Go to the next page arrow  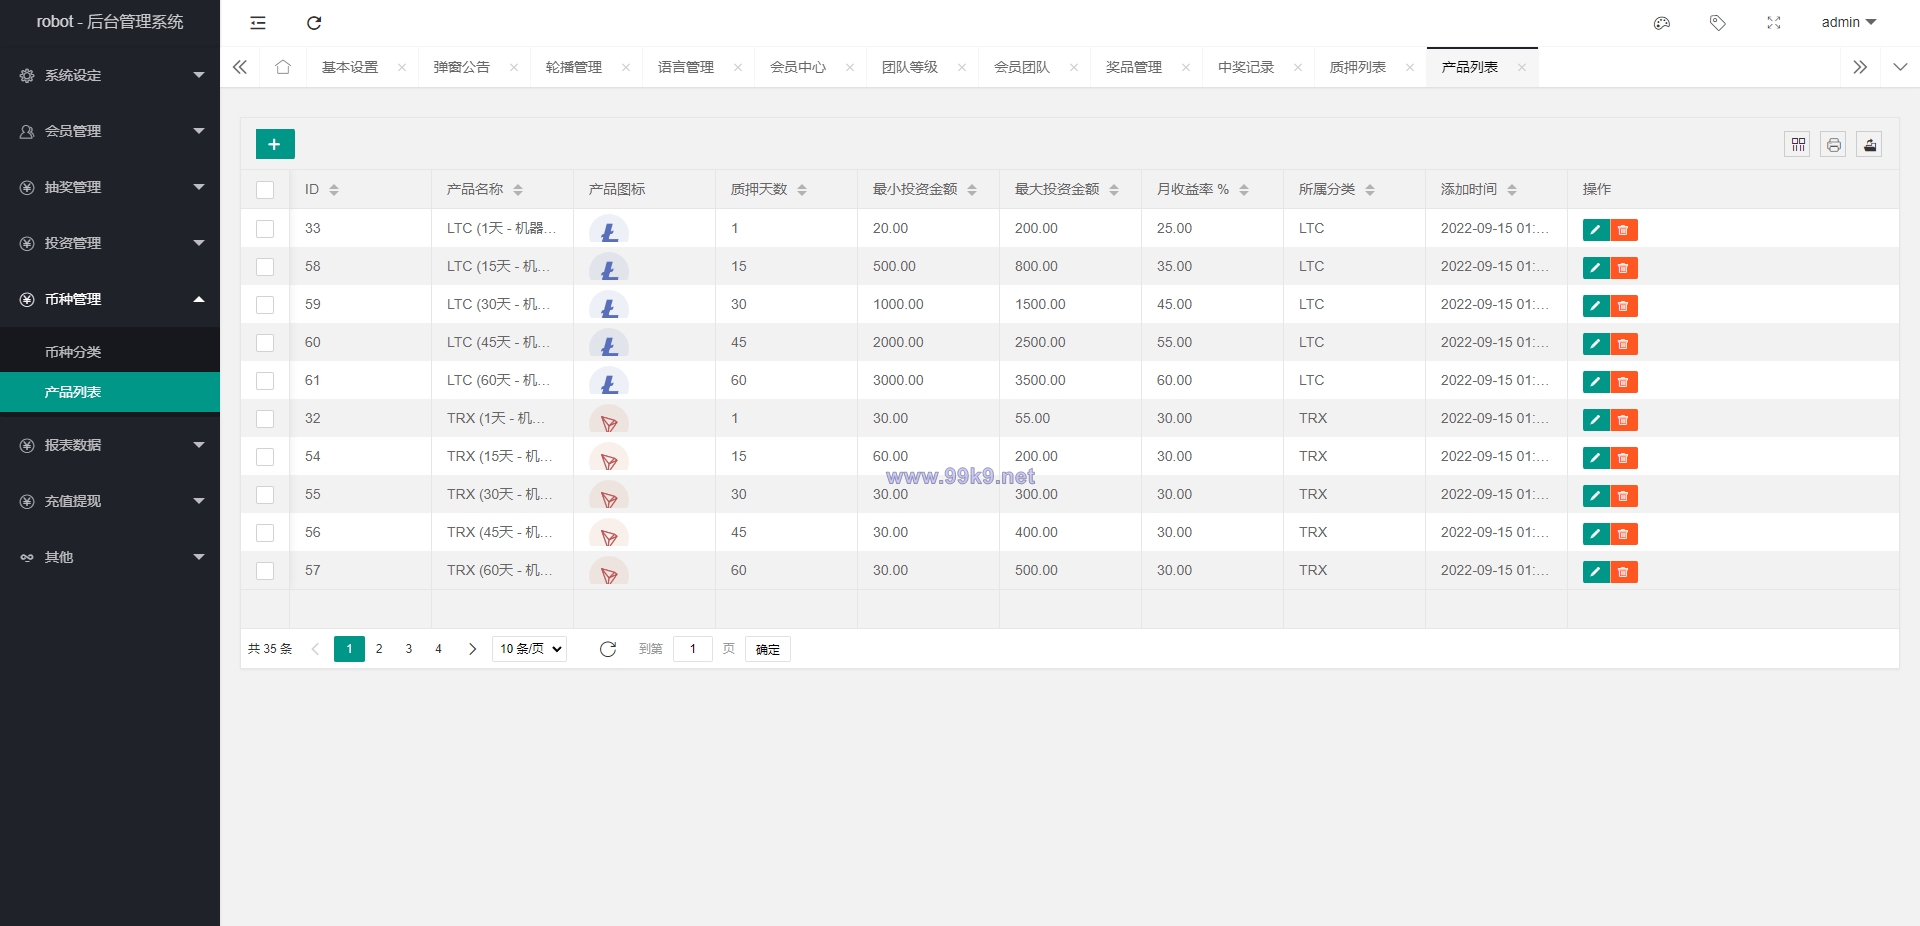point(472,649)
